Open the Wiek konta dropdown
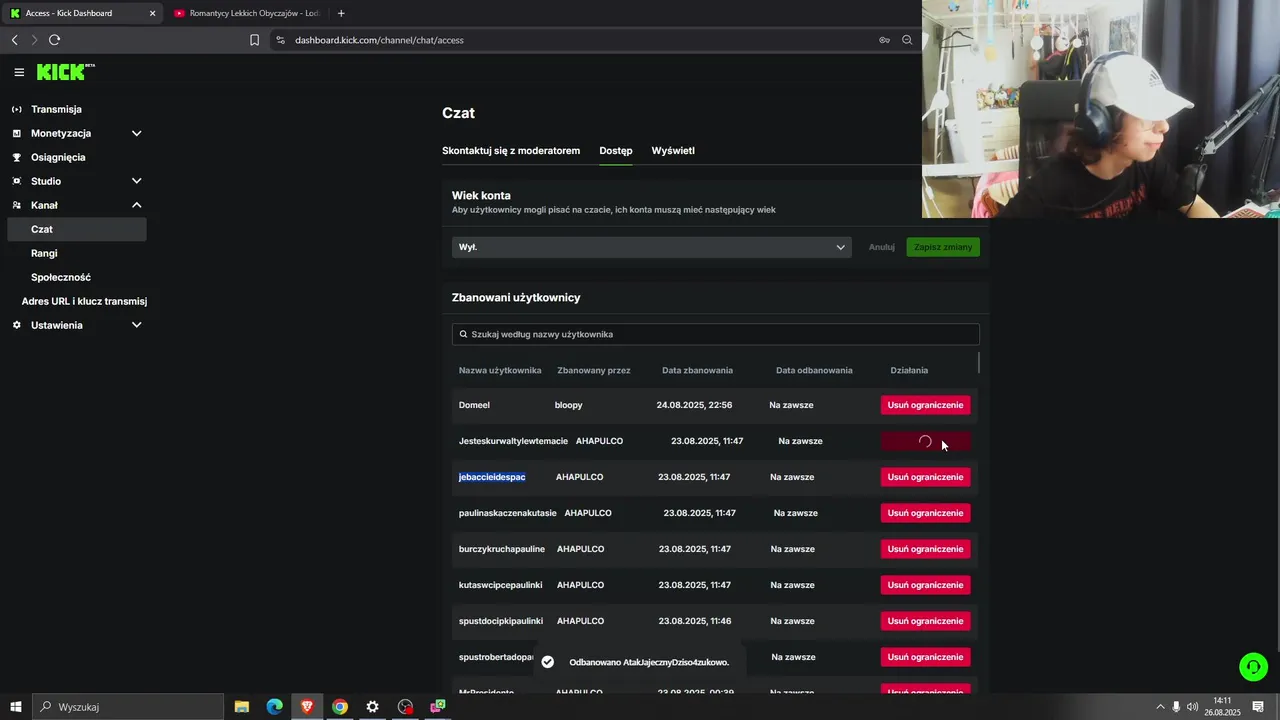Viewport: 1280px width, 720px height. click(x=651, y=247)
